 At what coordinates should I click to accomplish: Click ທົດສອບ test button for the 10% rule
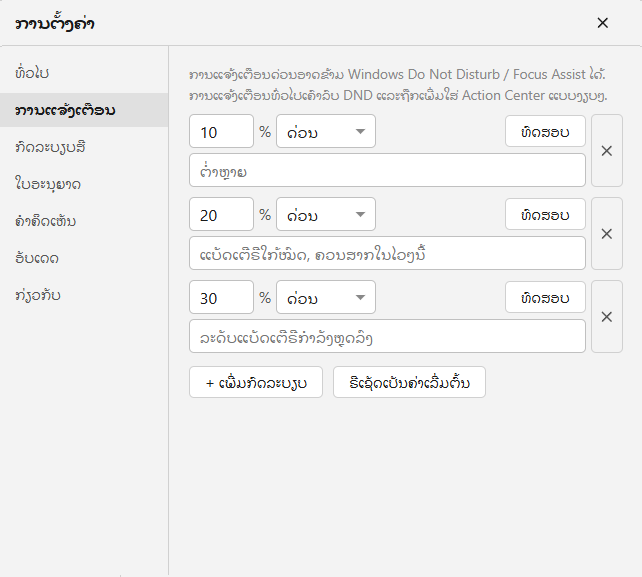[545, 131]
